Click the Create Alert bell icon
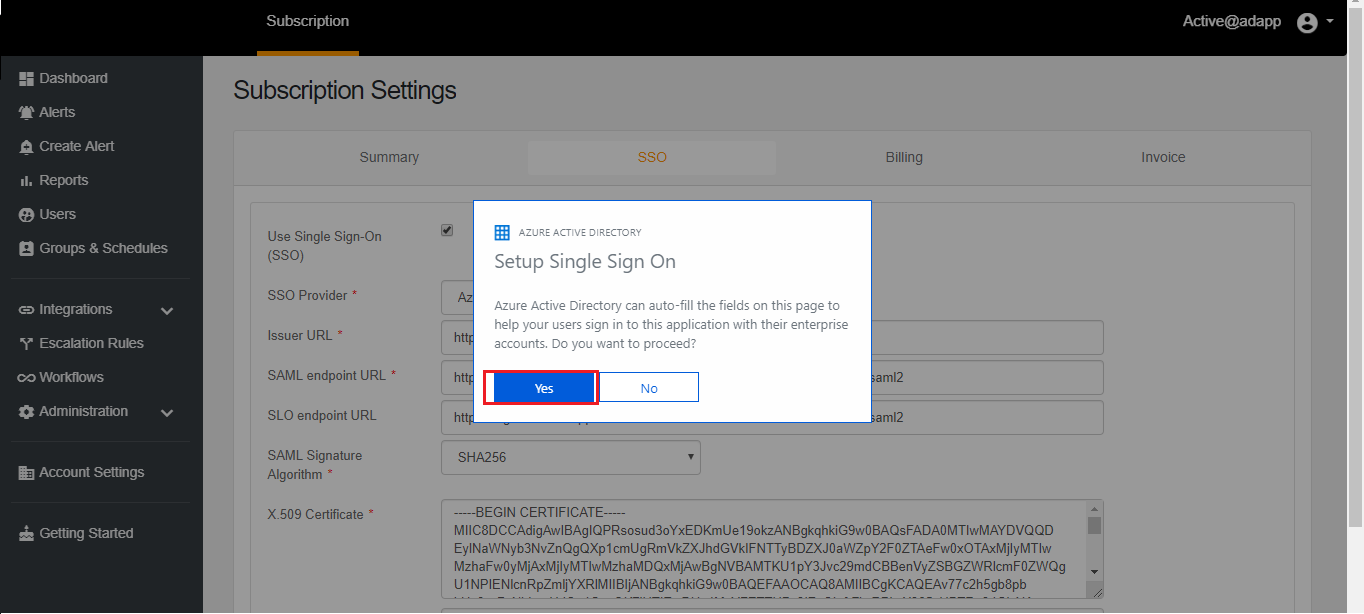This screenshot has height=614, width=1364. click(27, 147)
